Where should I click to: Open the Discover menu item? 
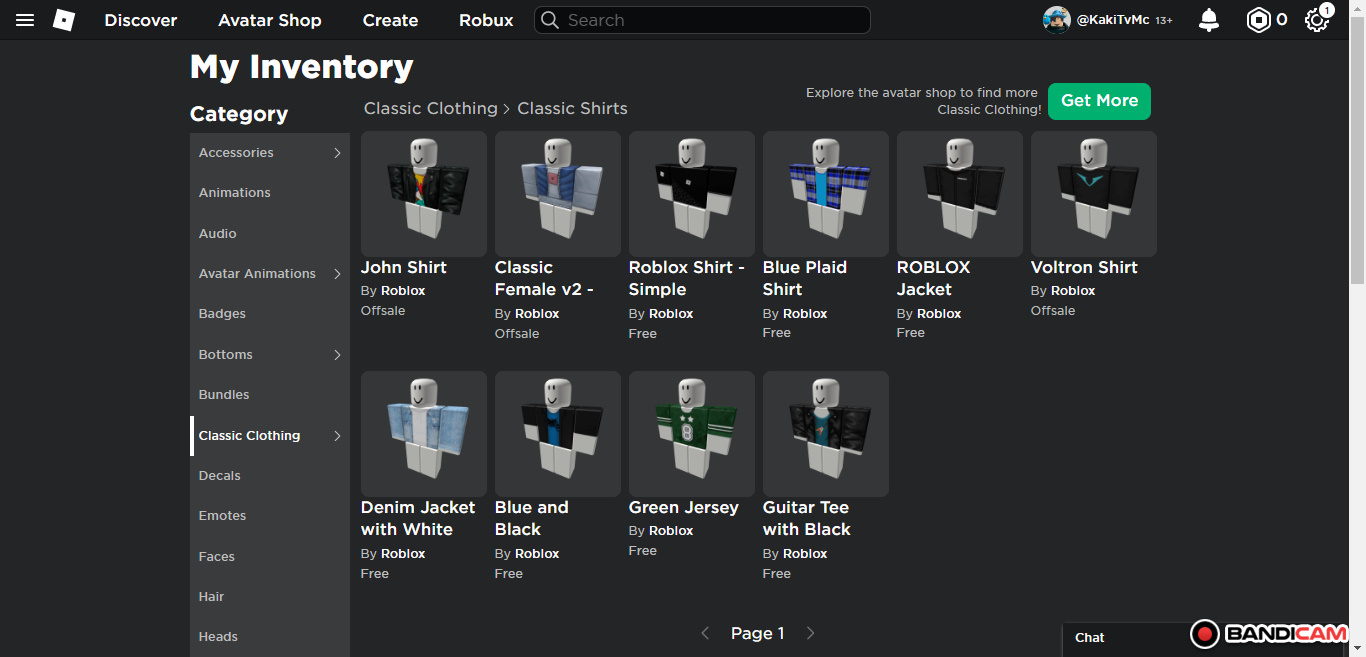(x=141, y=20)
